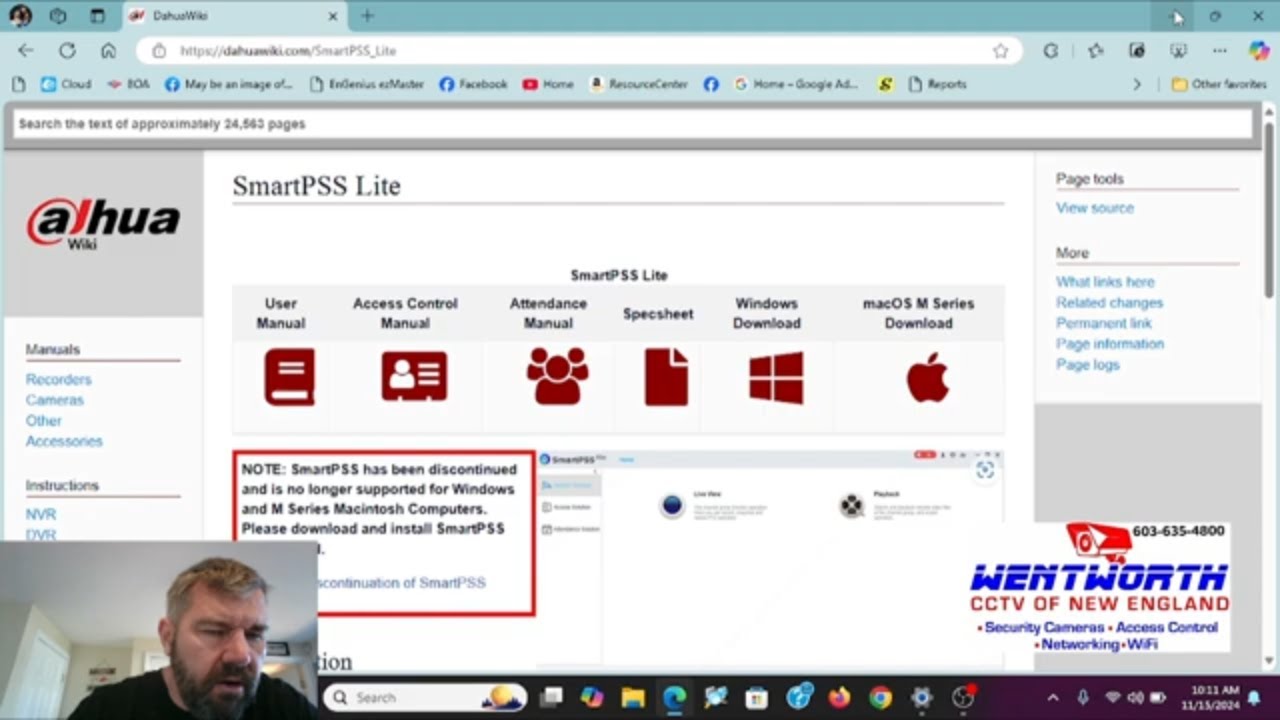Image resolution: width=1280 pixels, height=720 pixels.
Task: Open the Specsheet document icon
Action: [666, 377]
